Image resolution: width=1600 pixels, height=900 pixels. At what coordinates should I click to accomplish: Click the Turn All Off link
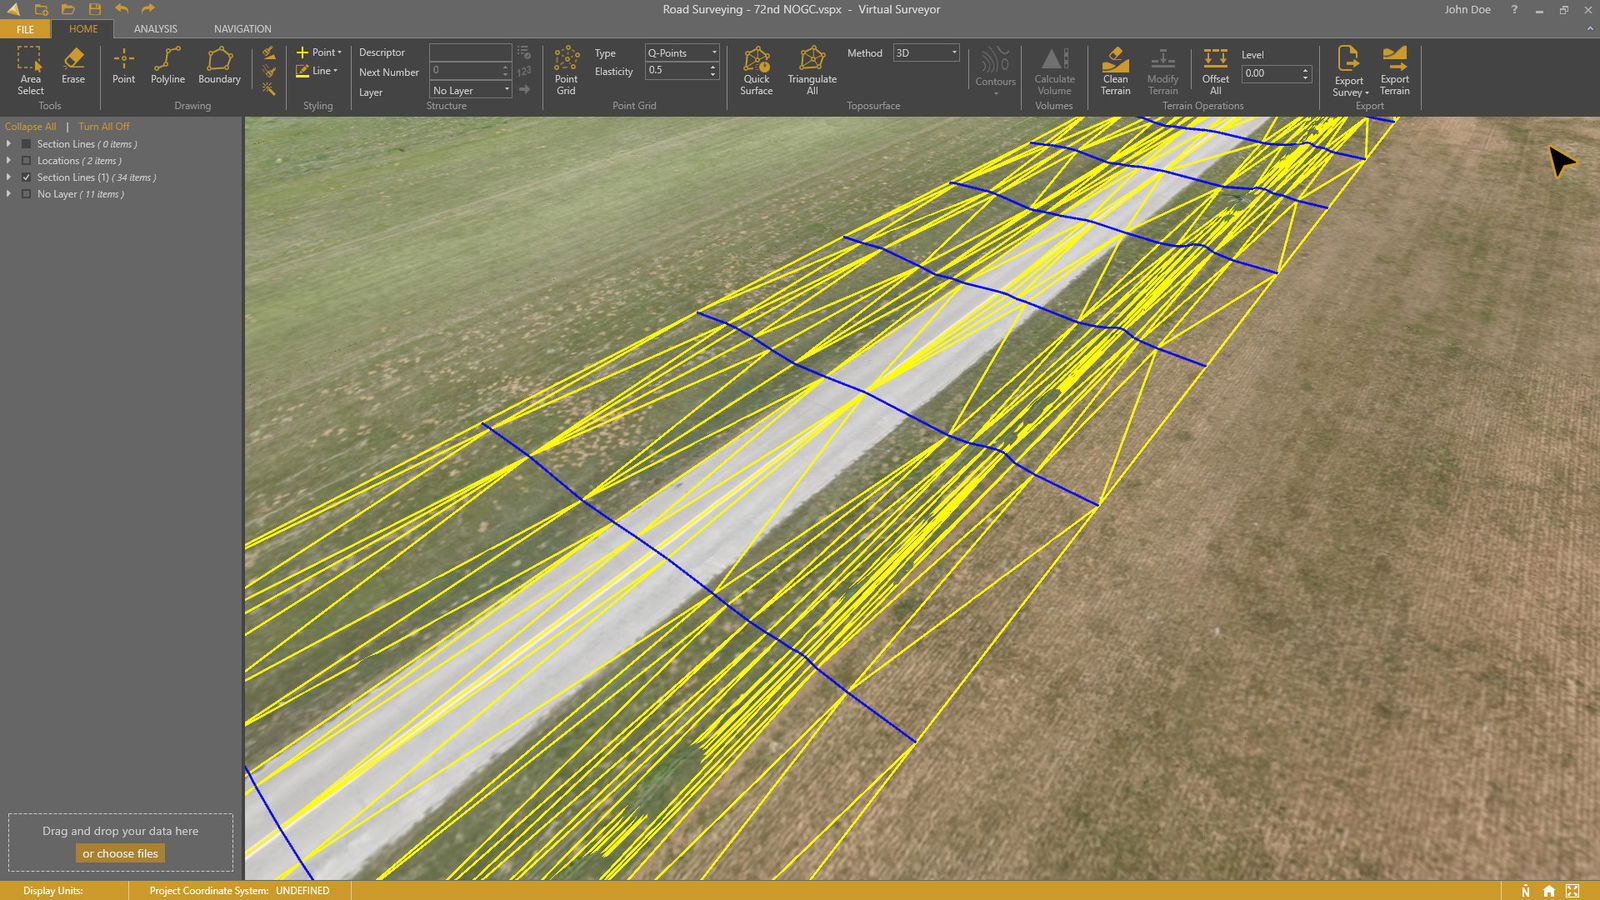coord(103,126)
